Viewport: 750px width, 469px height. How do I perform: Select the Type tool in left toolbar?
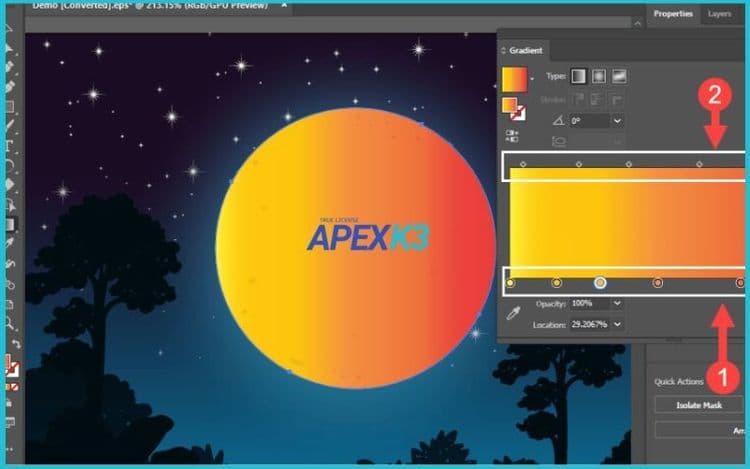point(8,145)
